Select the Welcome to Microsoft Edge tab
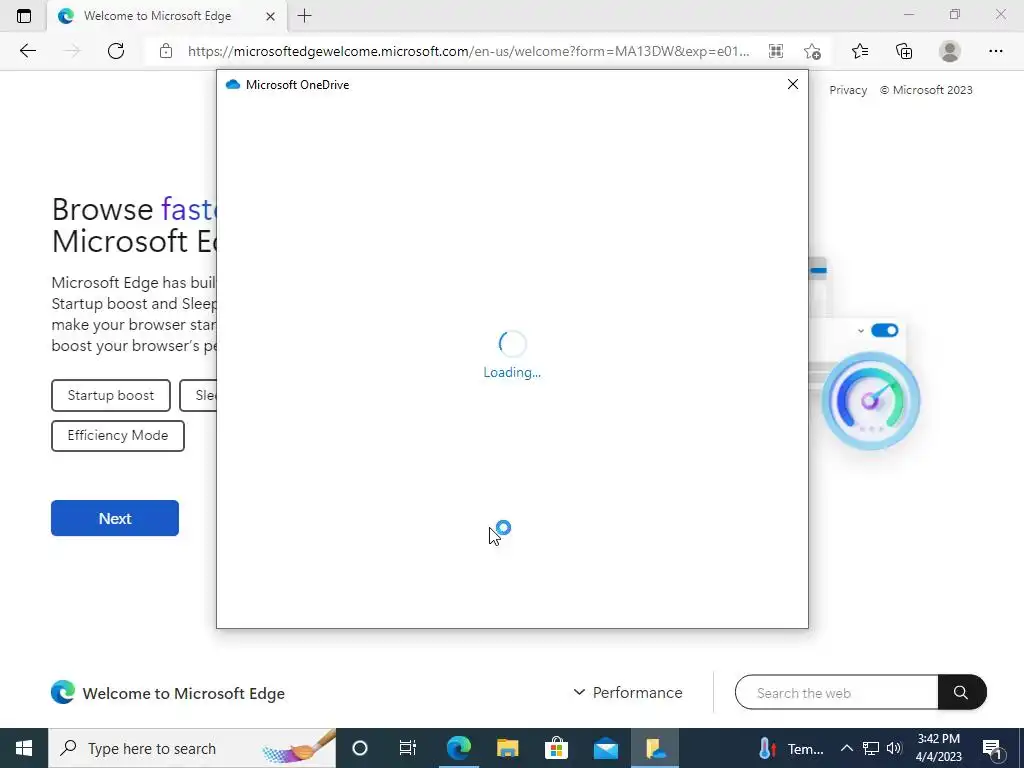 pos(157,16)
